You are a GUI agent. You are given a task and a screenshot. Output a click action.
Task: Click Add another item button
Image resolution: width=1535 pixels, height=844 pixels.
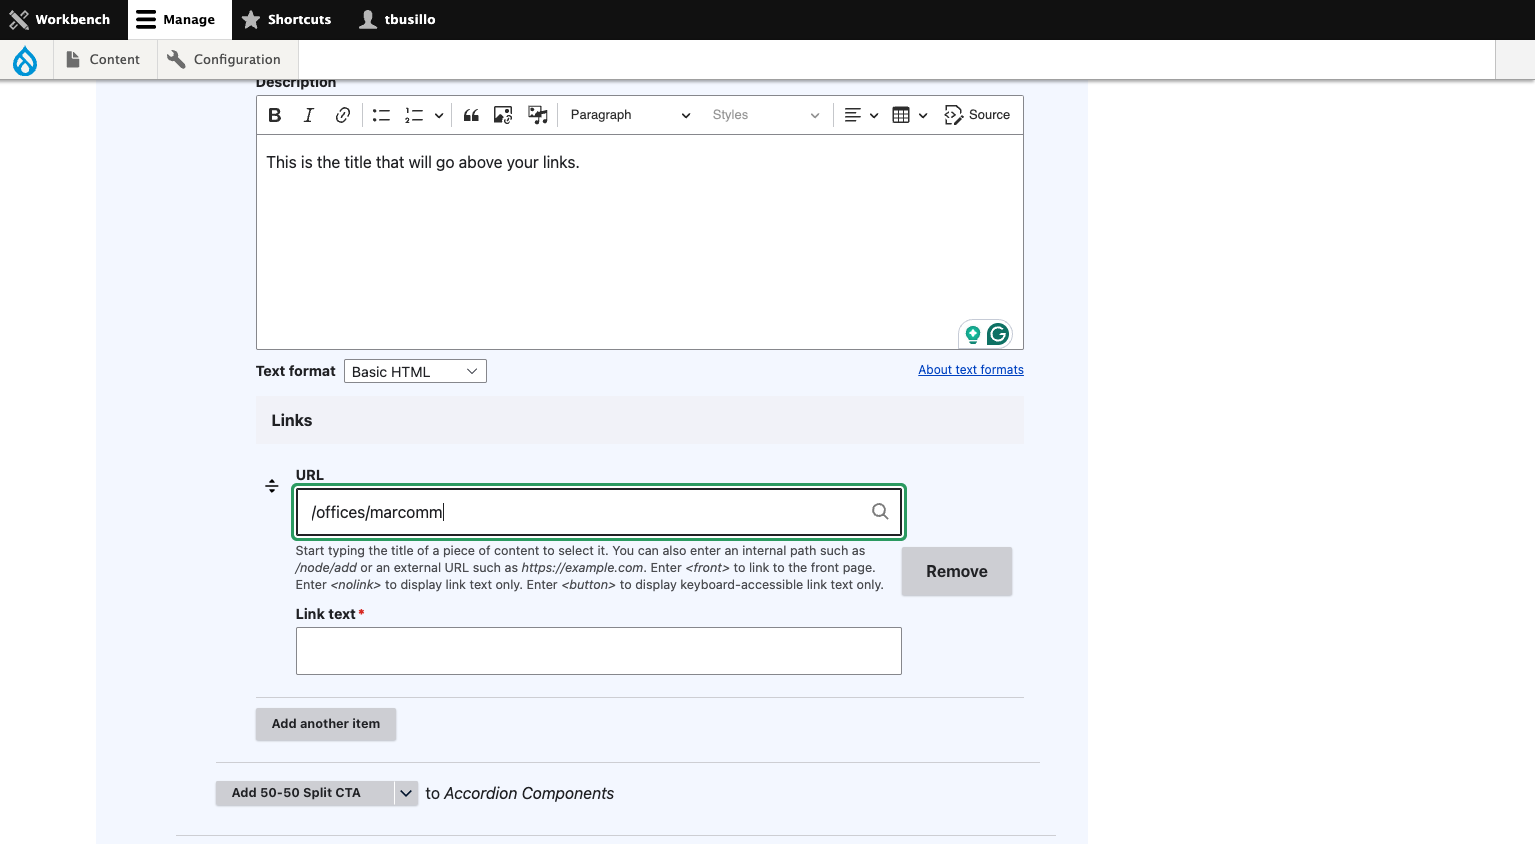[x=326, y=724]
